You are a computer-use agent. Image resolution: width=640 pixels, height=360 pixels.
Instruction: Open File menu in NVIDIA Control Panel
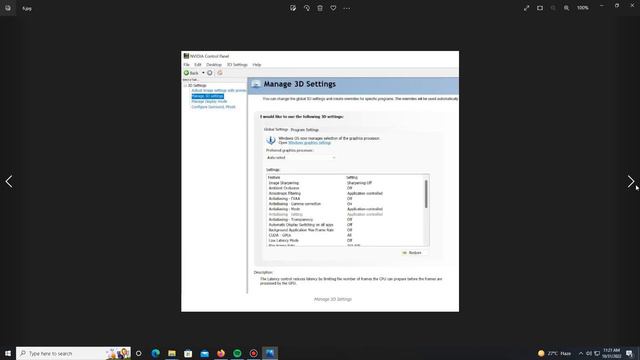(187, 64)
